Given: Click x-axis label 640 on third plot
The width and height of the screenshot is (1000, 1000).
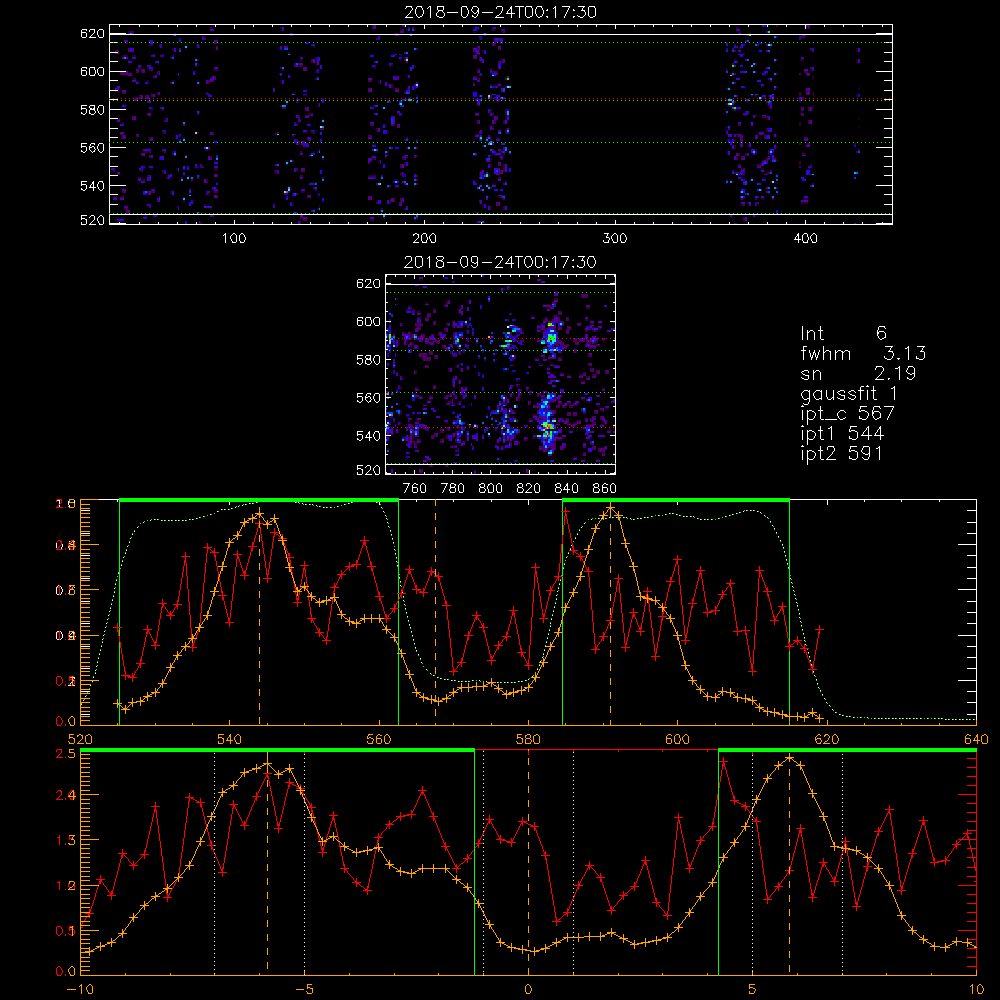Looking at the screenshot, I should coord(976,739).
